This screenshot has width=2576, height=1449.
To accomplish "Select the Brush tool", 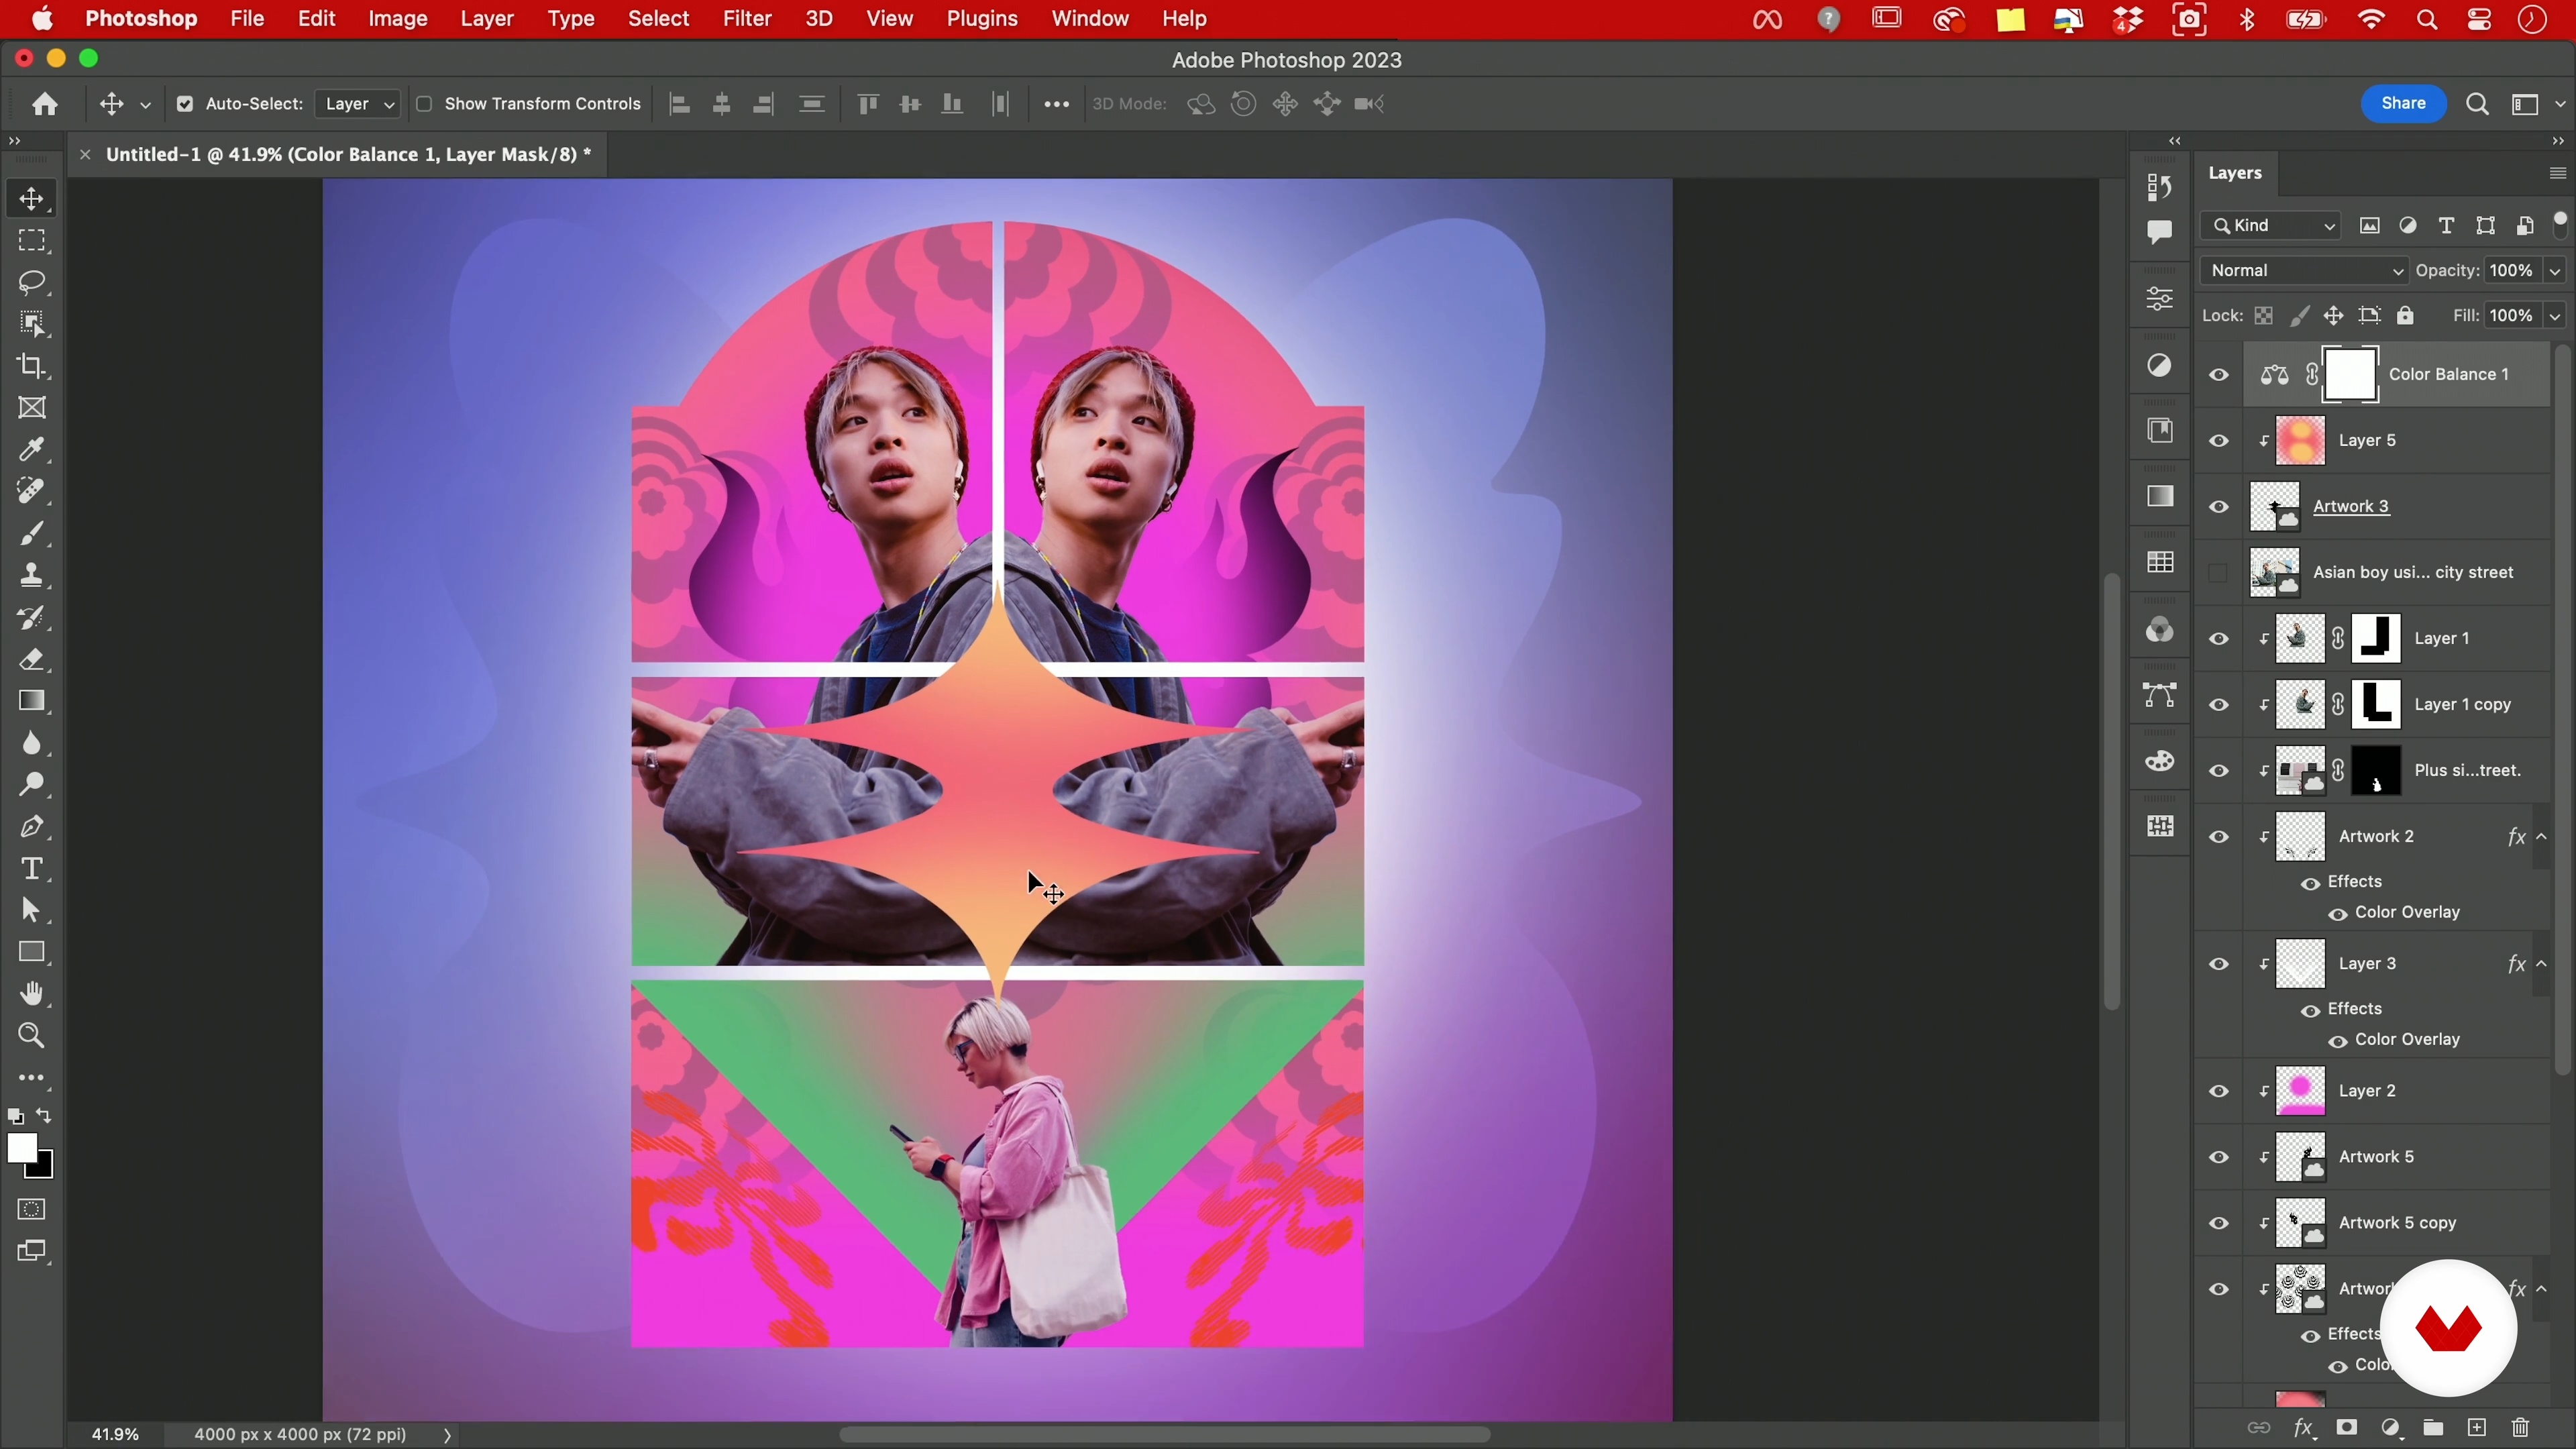I will pyautogui.click(x=32, y=534).
